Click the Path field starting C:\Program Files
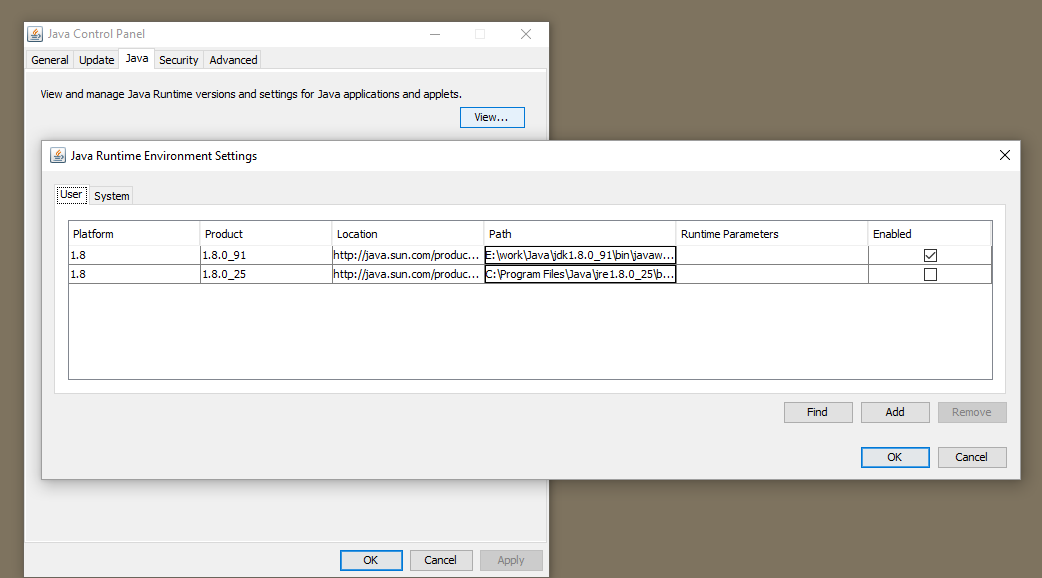 click(x=580, y=274)
